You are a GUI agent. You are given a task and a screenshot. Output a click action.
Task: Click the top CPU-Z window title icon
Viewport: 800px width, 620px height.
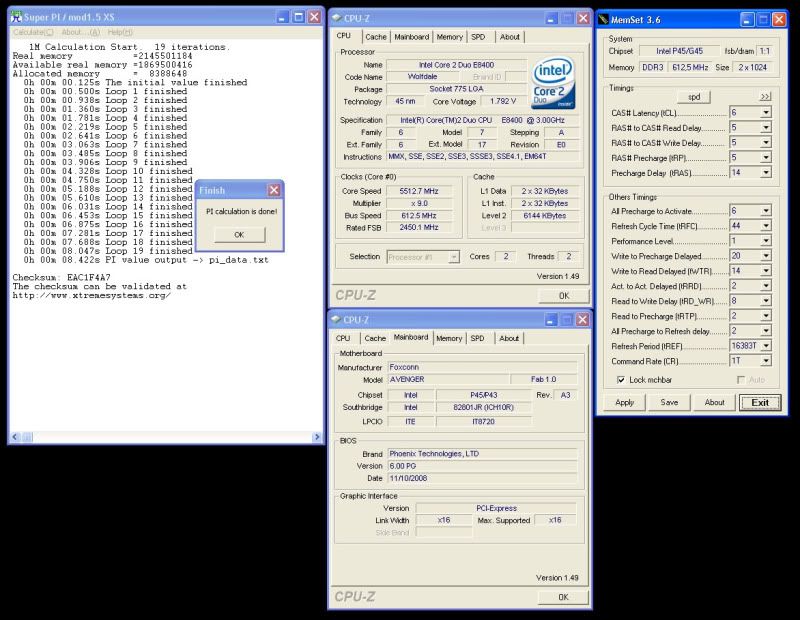[x=337, y=18]
